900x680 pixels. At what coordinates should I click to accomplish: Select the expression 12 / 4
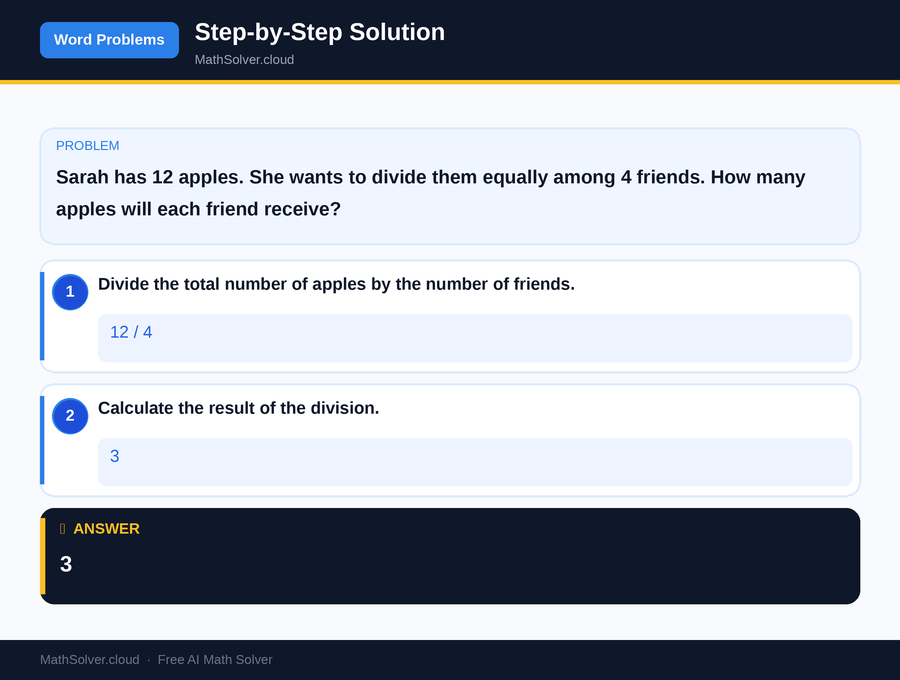131,332
